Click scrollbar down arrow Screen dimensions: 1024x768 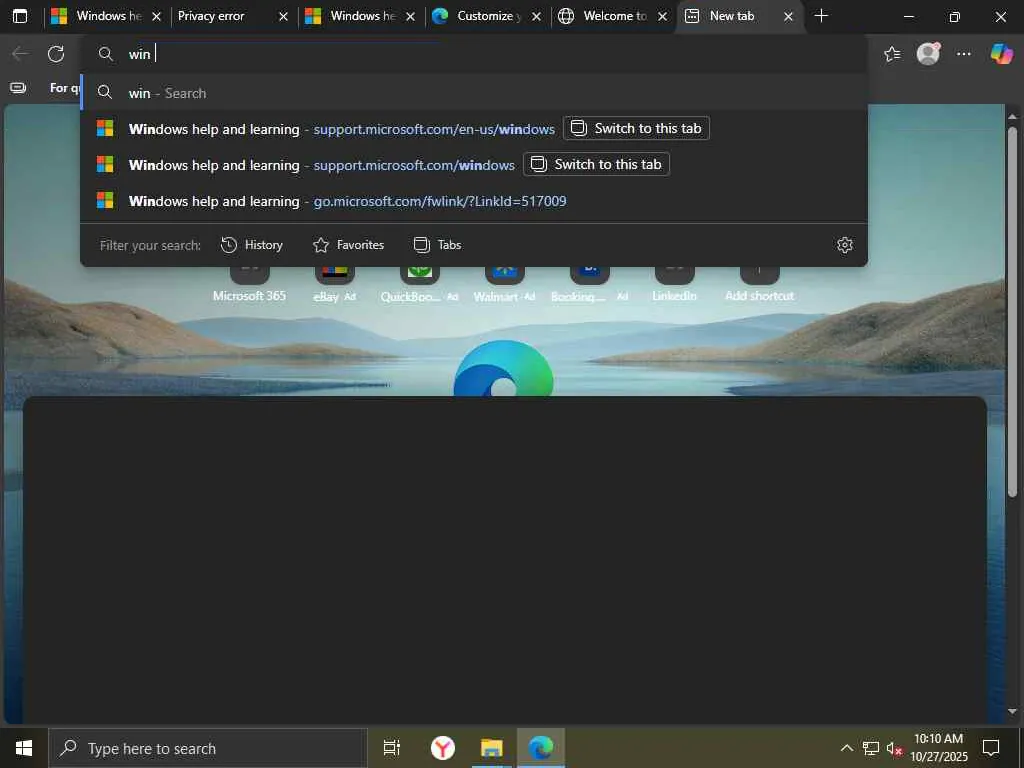1012,711
